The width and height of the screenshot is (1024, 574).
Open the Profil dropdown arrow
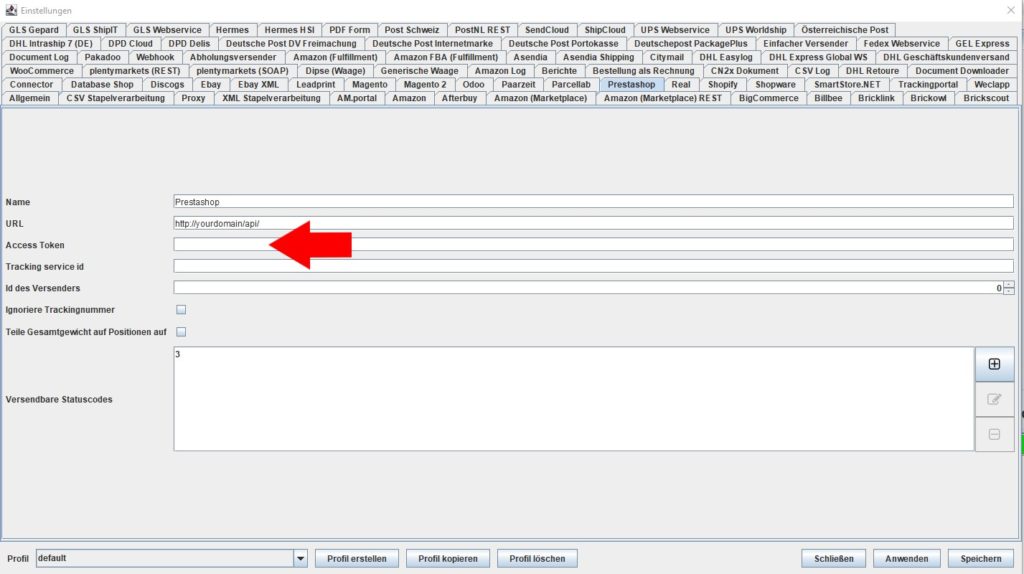(300, 558)
